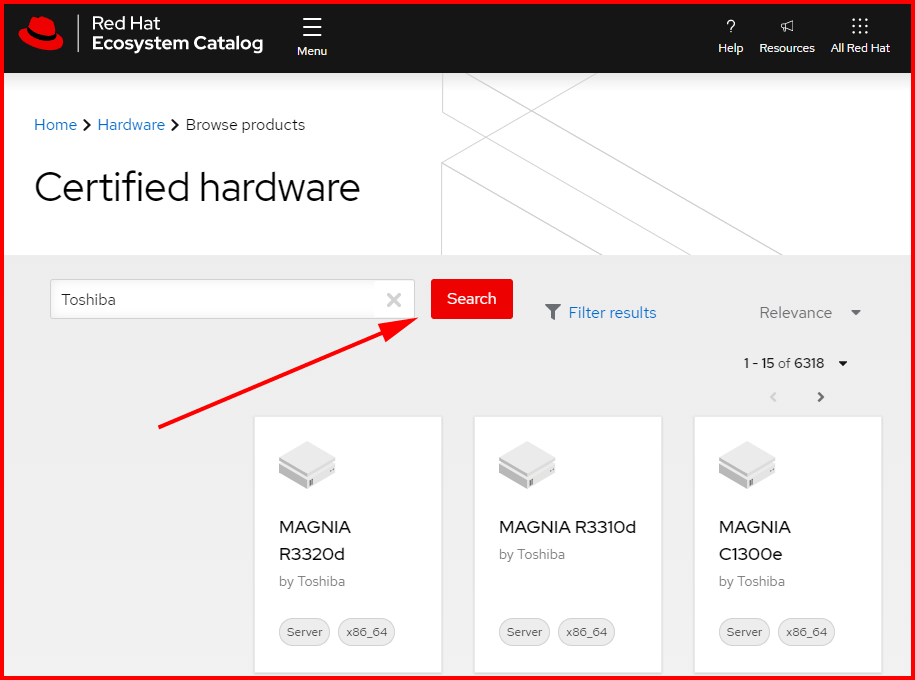The width and height of the screenshot is (915, 680).
Task: Click by Toshiba text under MAGNIA R3310d
Action: click(x=532, y=555)
